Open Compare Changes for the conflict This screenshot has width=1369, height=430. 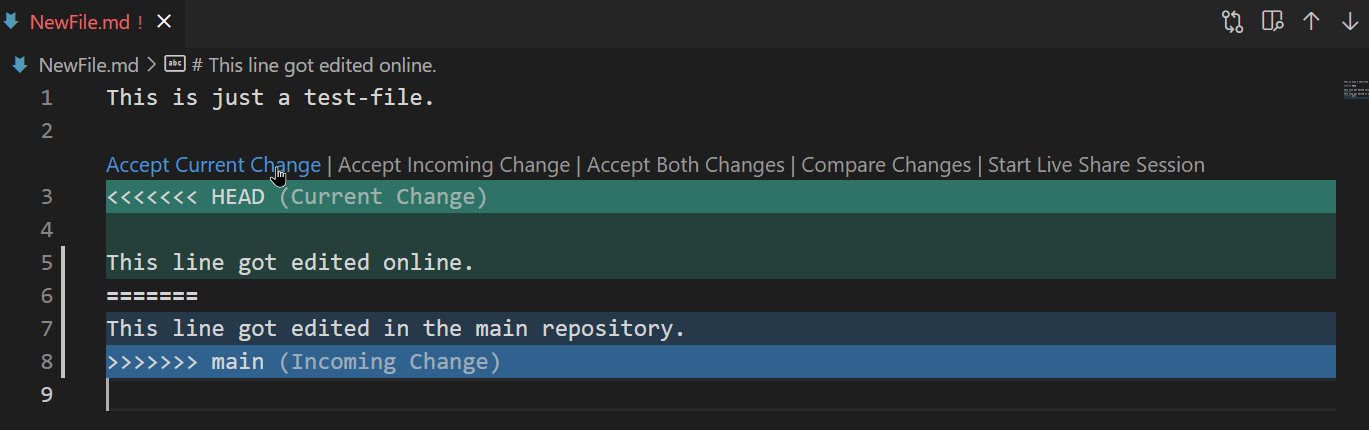point(886,165)
